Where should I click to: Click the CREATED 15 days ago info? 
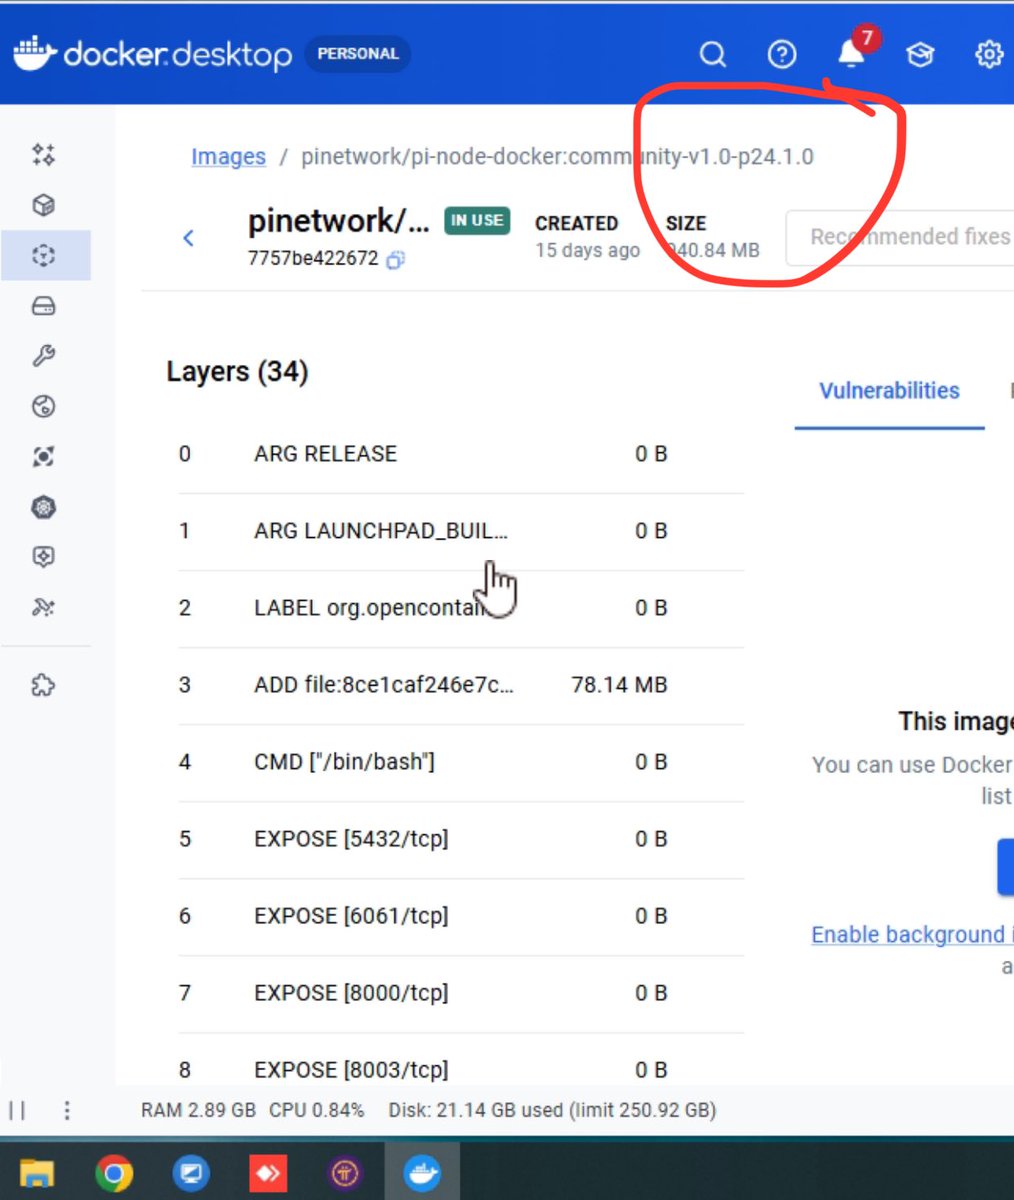click(x=587, y=237)
